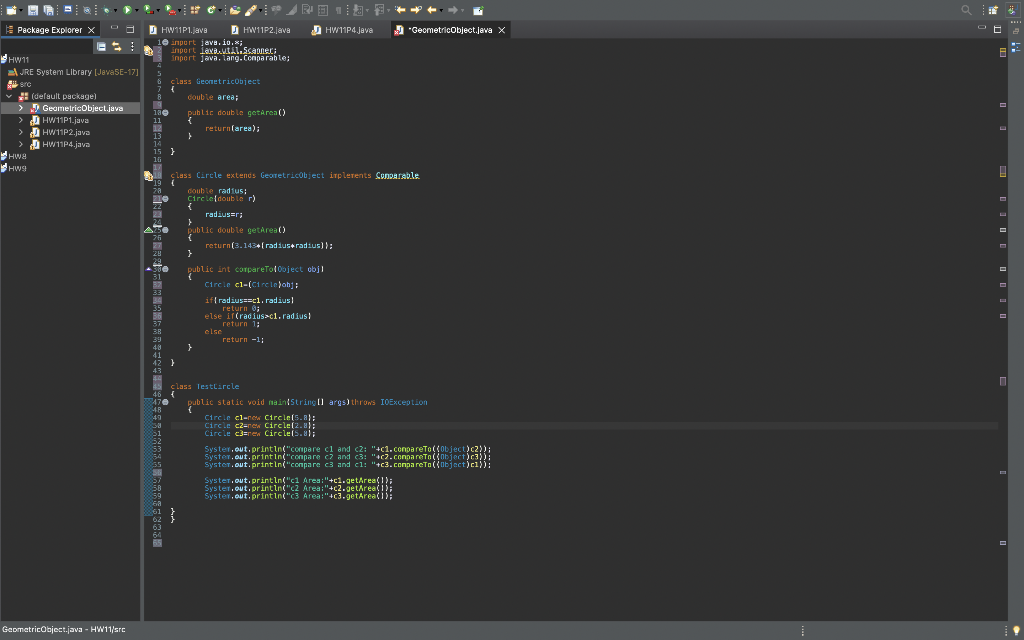Toggle code folding at line 1 imports
Image resolution: width=1024 pixels, height=640 pixels.
[x=165, y=42]
